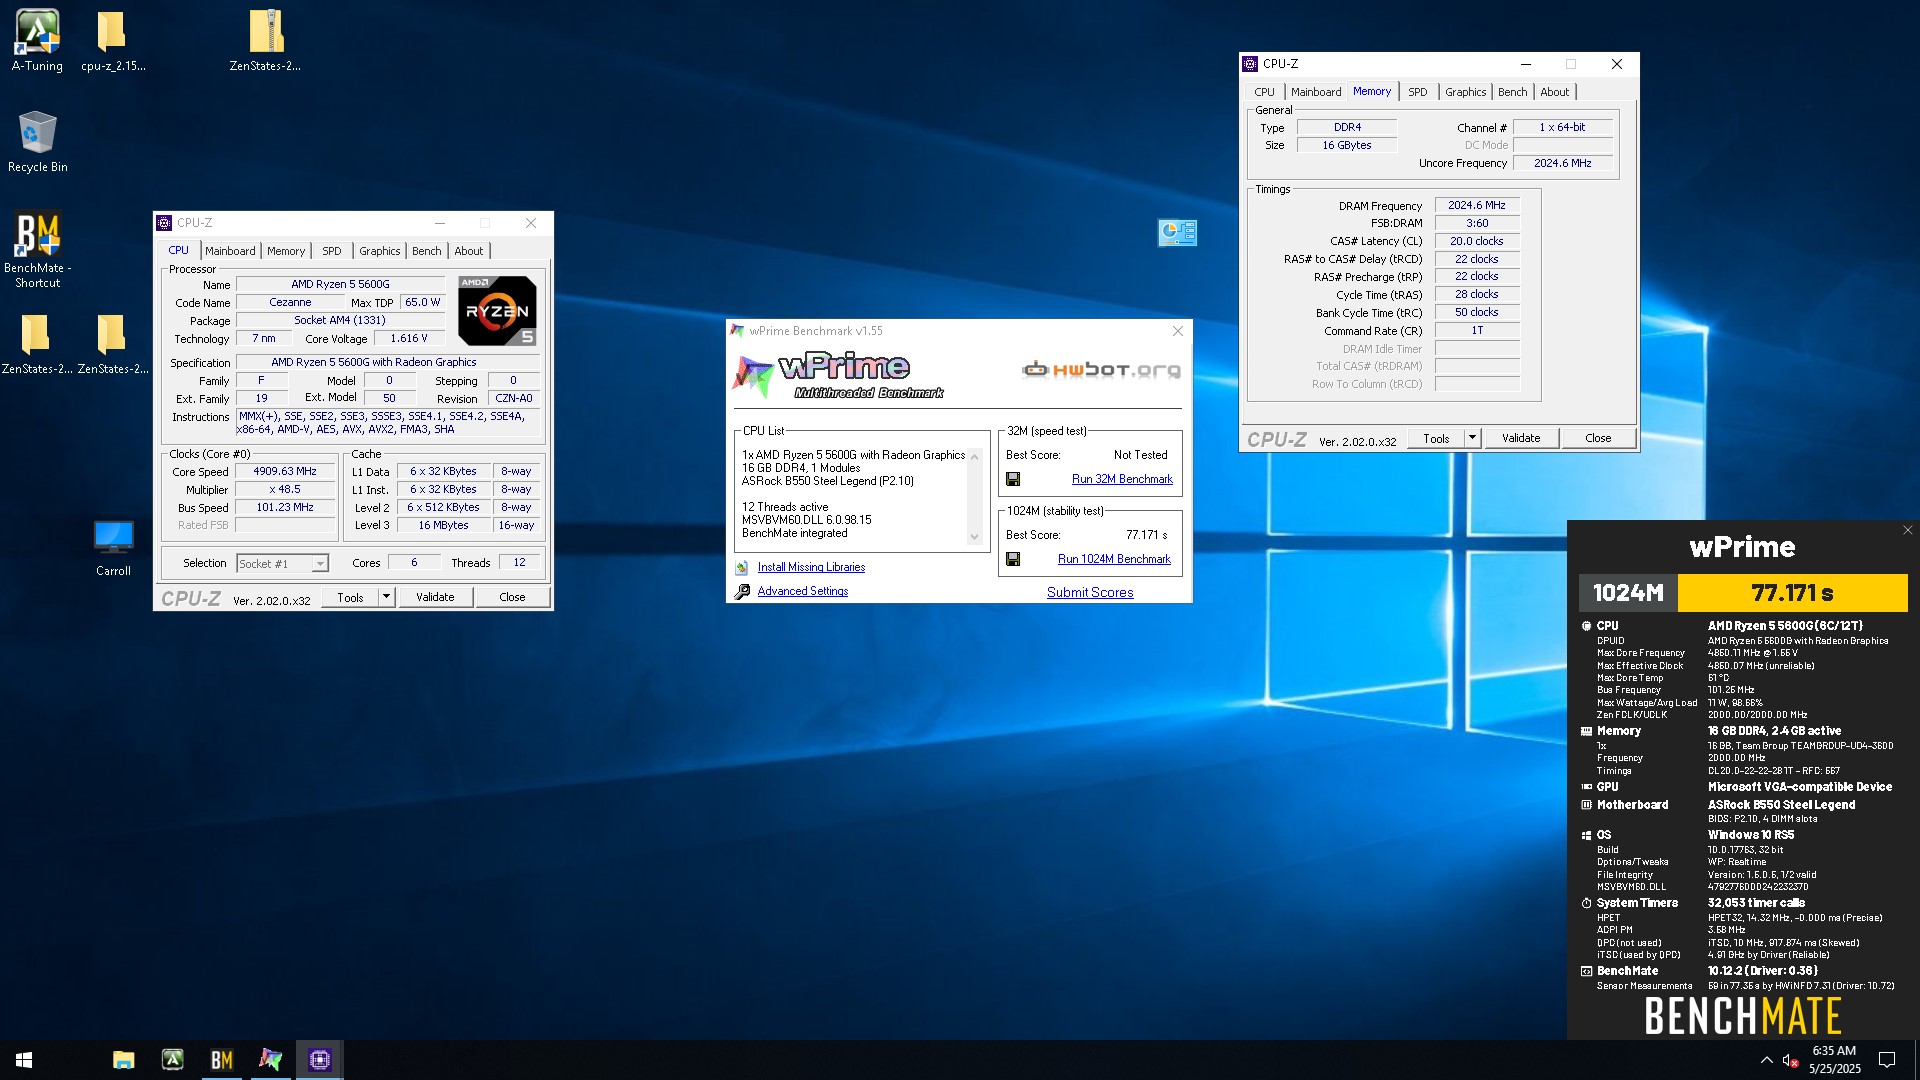Click the floppy save icon for 1024M score
The image size is (1920, 1080).
pyautogui.click(x=1013, y=559)
